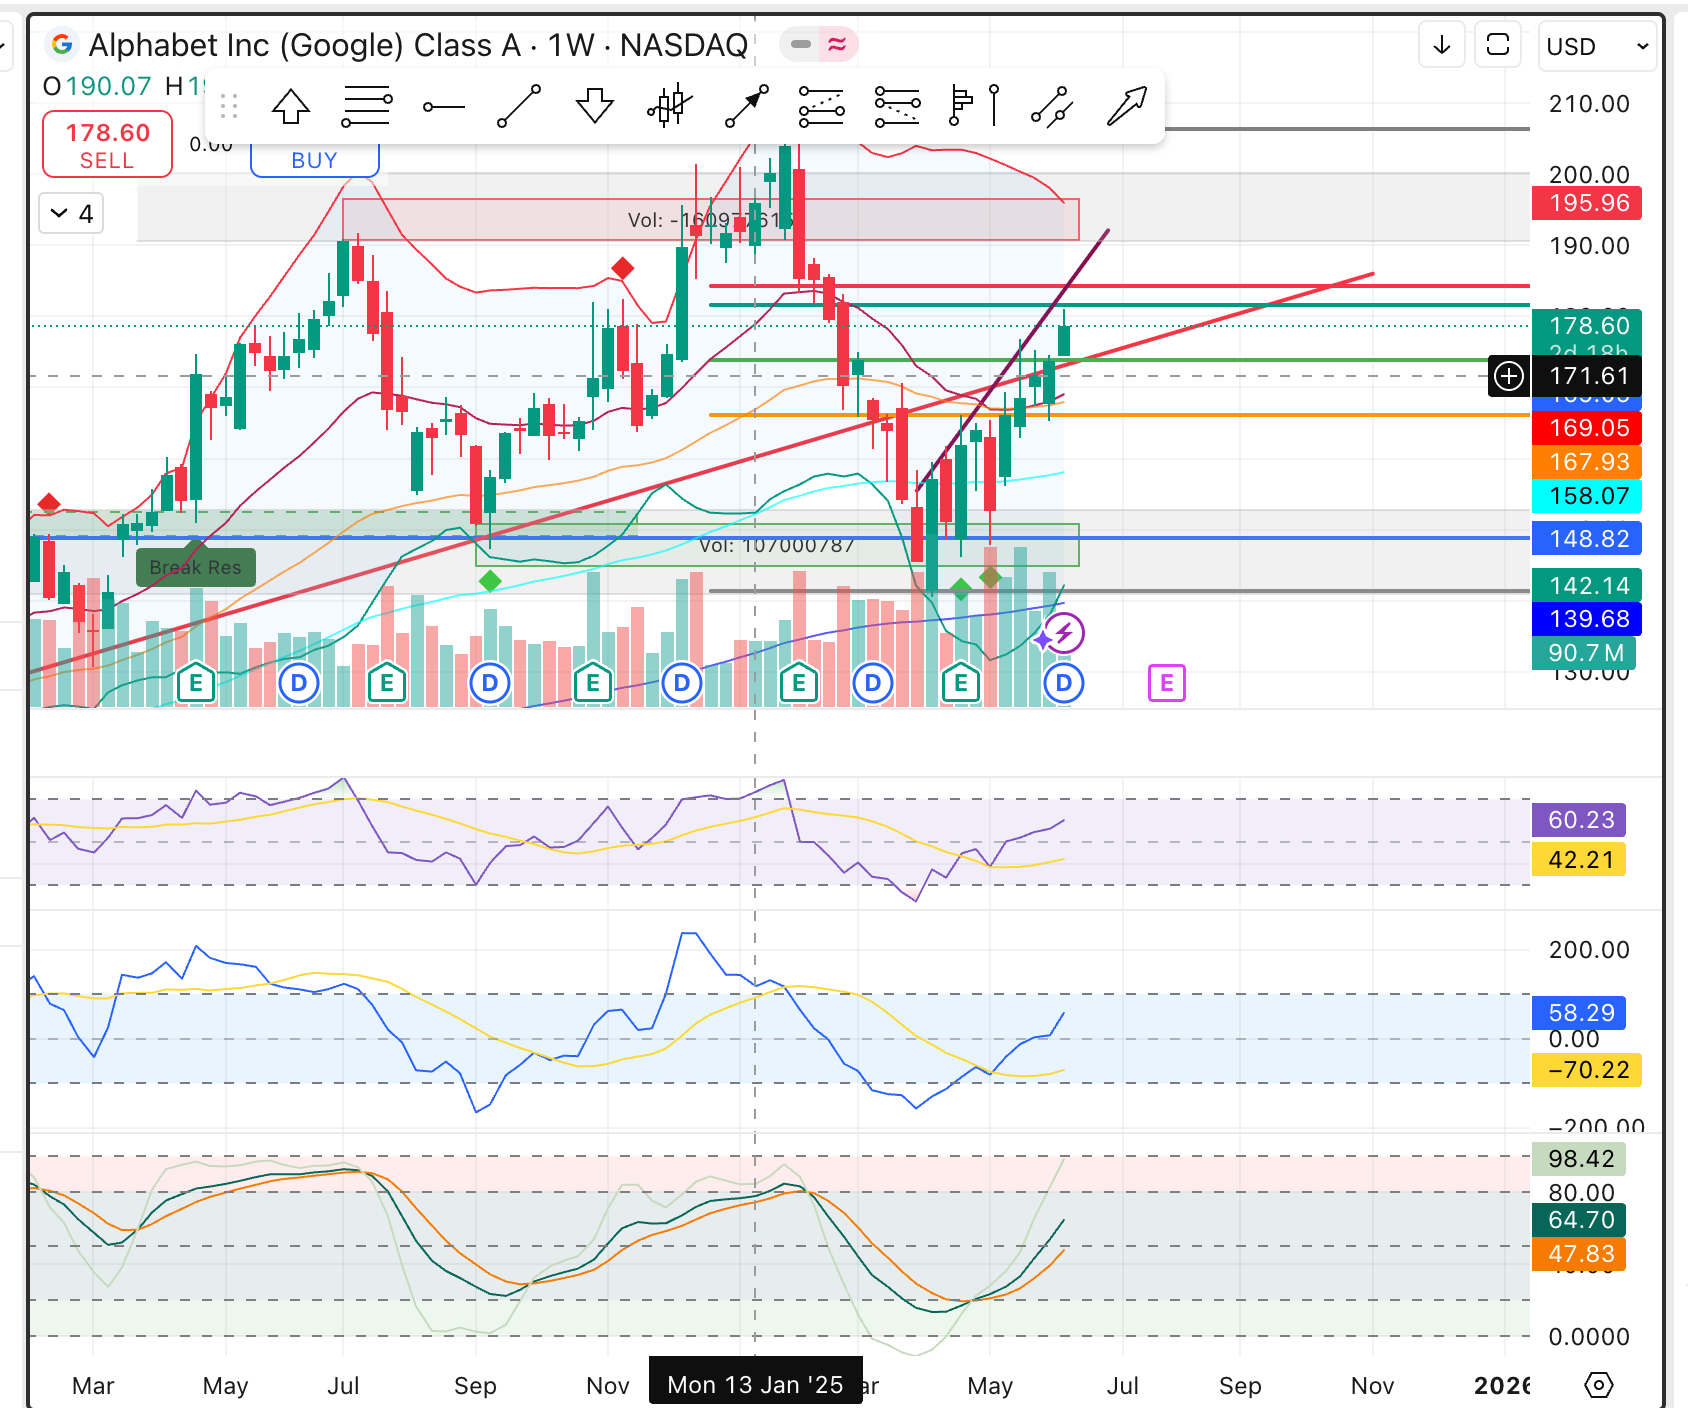The height and width of the screenshot is (1408, 1688).
Task: Select the Arrow Mark Down drawing tool
Action: [x=595, y=106]
